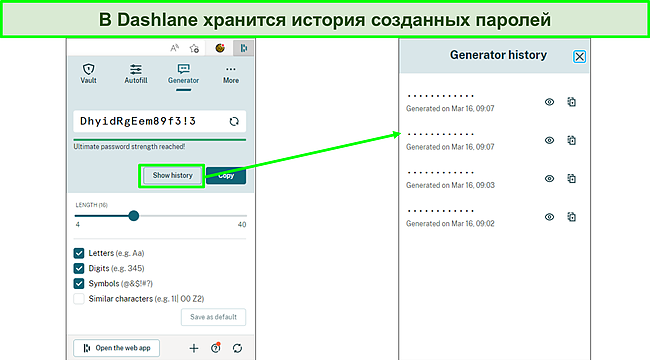Copy the password generated at 09:03
The width and height of the screenshot is (650, 360).
pos(572,178)
